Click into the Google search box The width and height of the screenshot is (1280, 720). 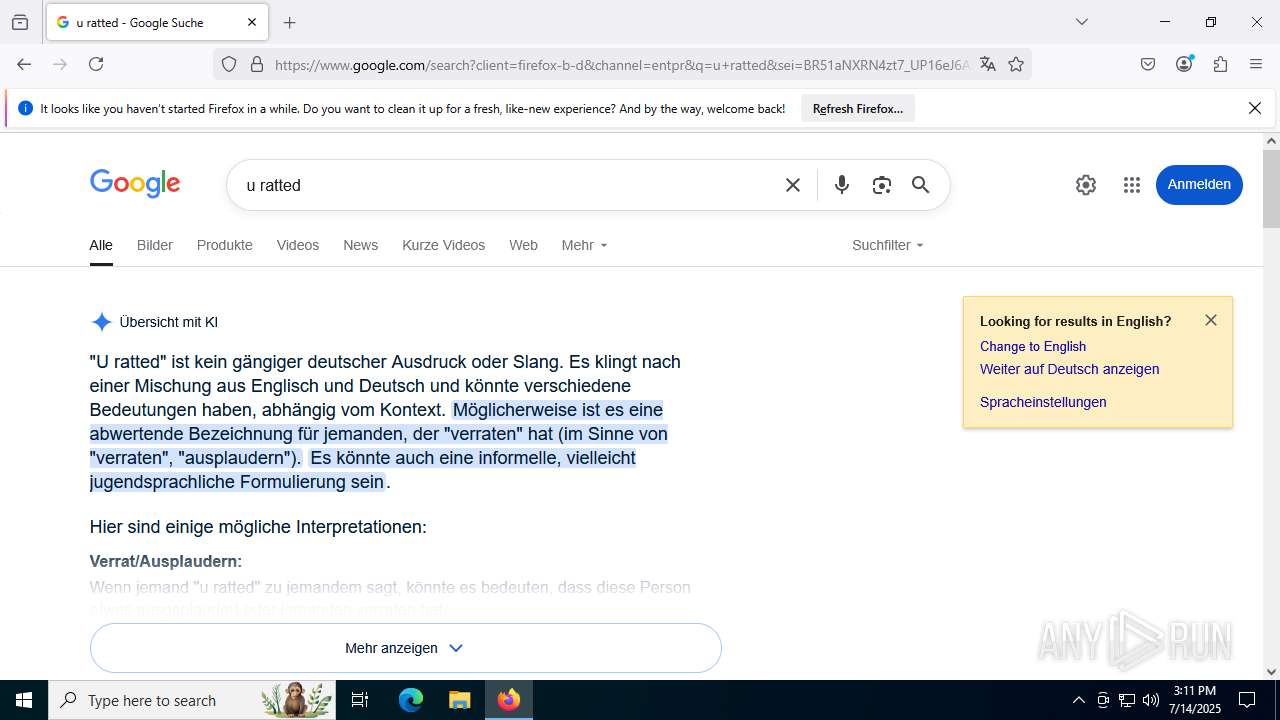(505, 185)
